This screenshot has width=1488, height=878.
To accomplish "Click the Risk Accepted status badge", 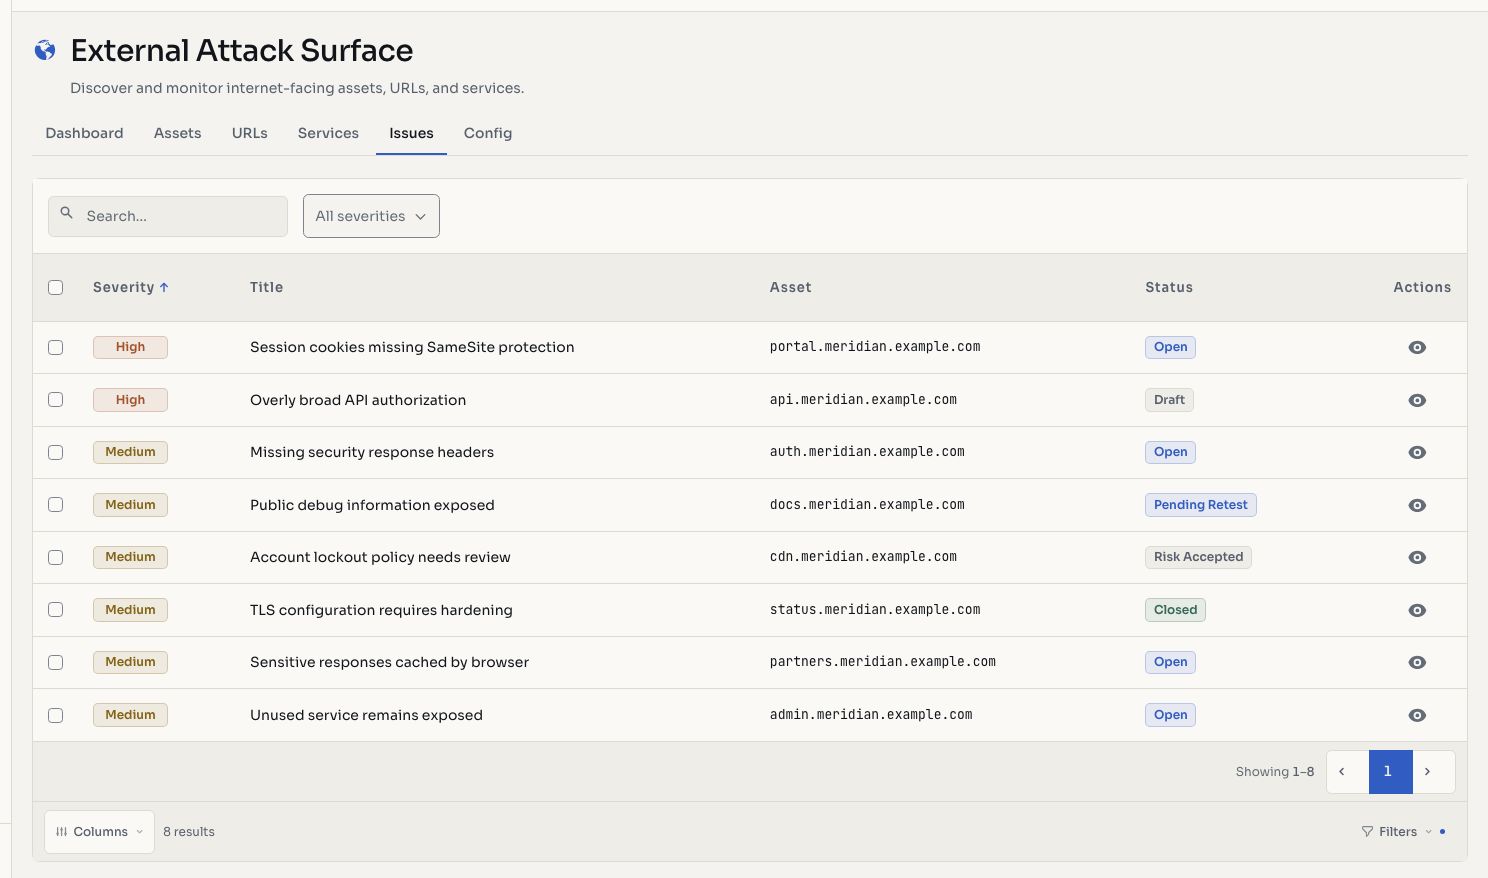I will (x=1198, y=557).
